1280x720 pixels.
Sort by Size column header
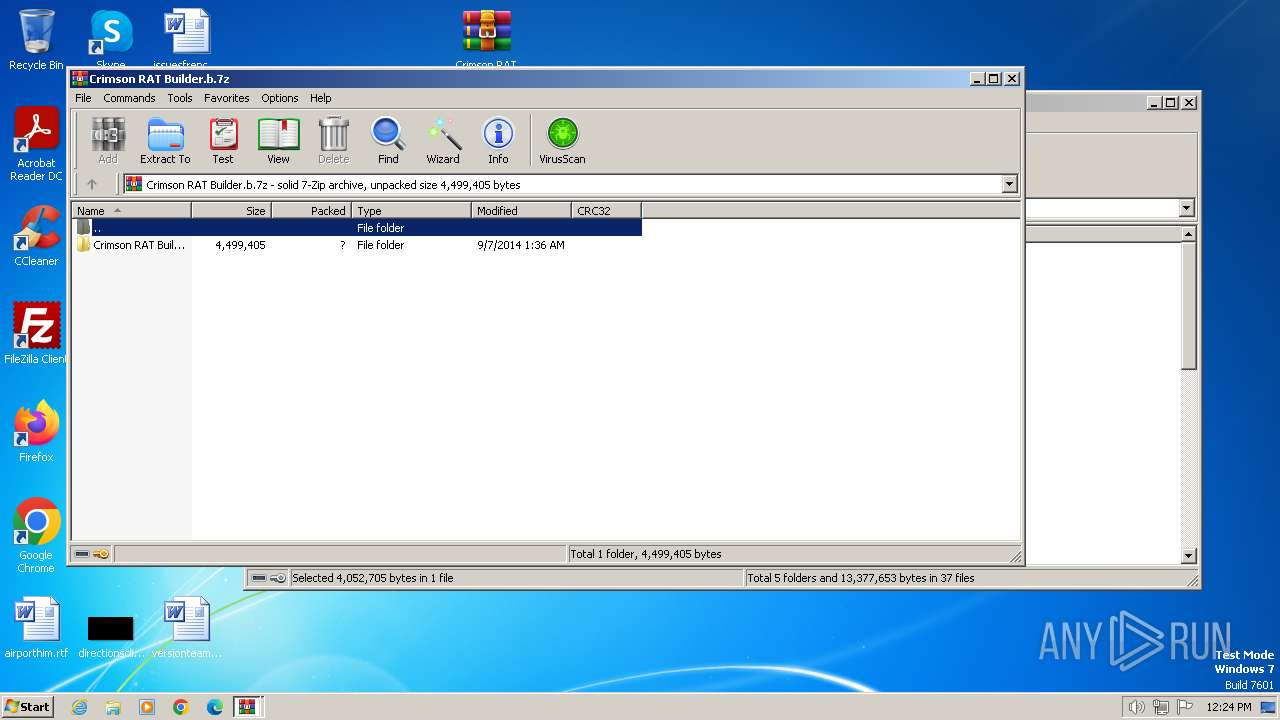tap(231, 210)
